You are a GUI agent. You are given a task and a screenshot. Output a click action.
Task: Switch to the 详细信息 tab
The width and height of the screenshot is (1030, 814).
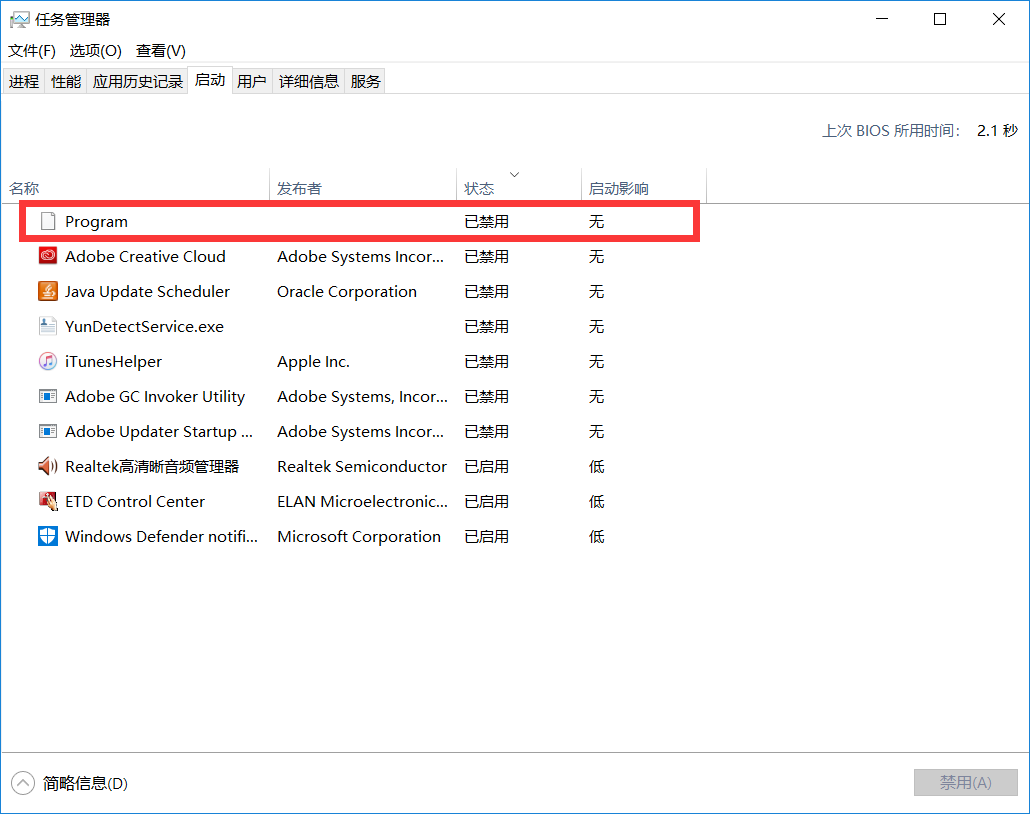point(309,81)
